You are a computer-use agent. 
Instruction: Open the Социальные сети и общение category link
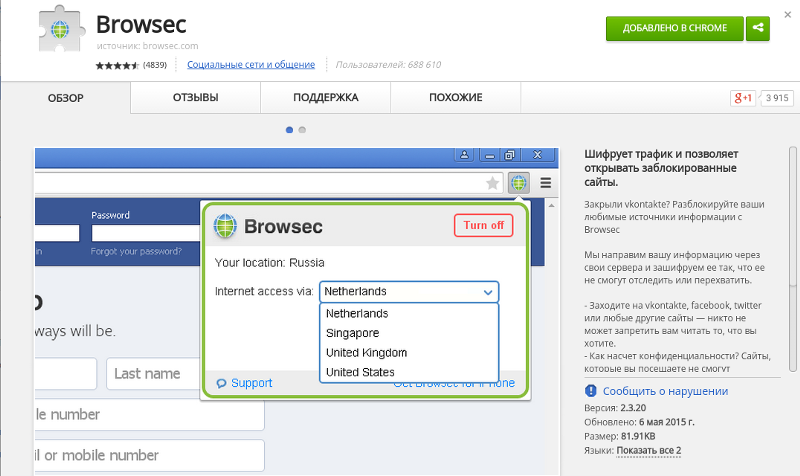coord(251,64)
